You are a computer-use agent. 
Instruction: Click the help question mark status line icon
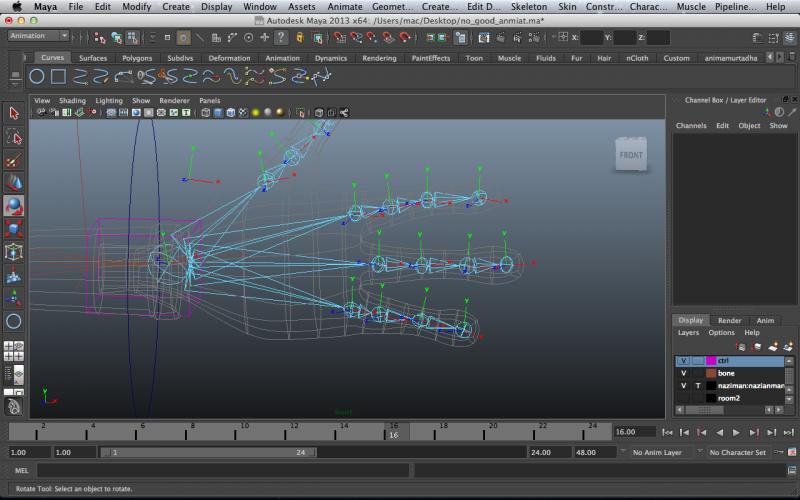(x=282, y=38)
